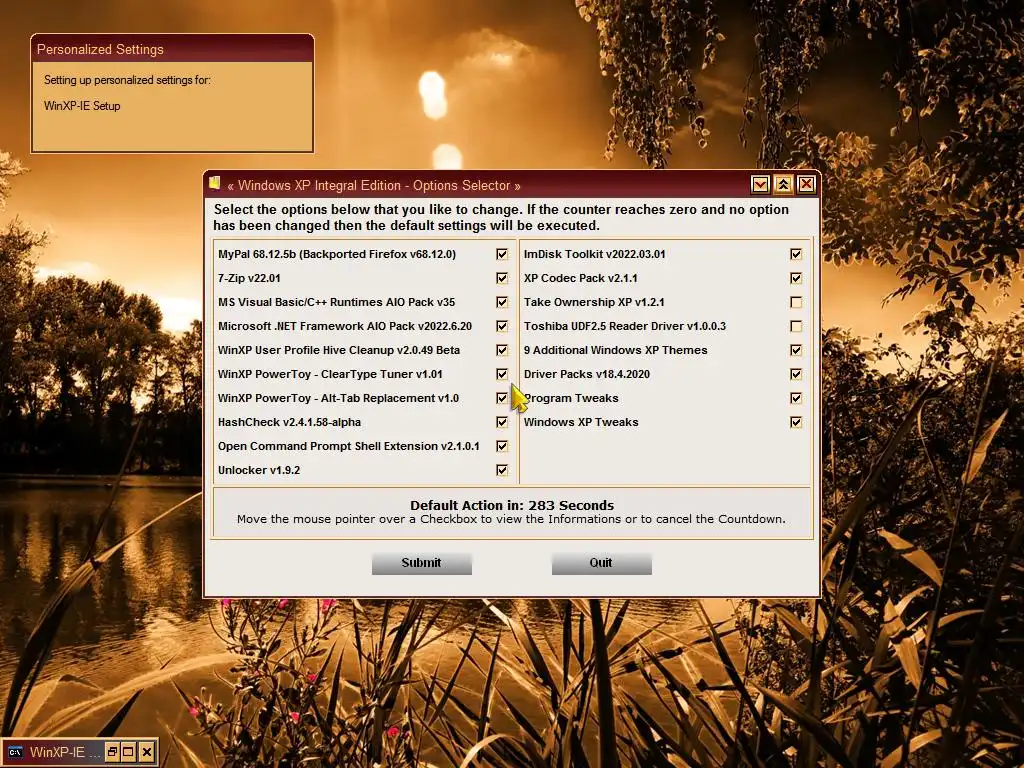Click the HashCheck v2.4.1.58-alpha label
This screenshot has height=768, width=1024.
coord(289,423)
